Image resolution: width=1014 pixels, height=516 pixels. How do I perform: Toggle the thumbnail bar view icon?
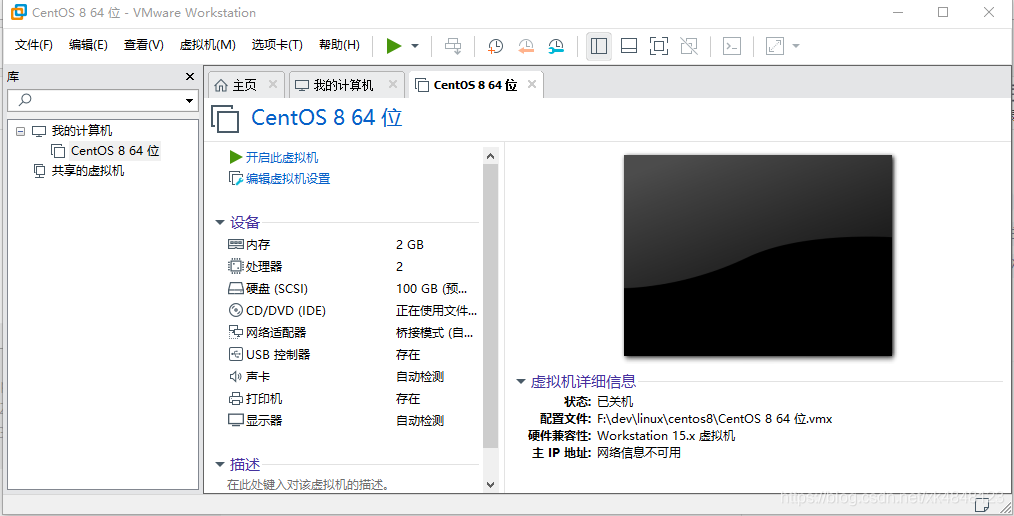point(629,46)
